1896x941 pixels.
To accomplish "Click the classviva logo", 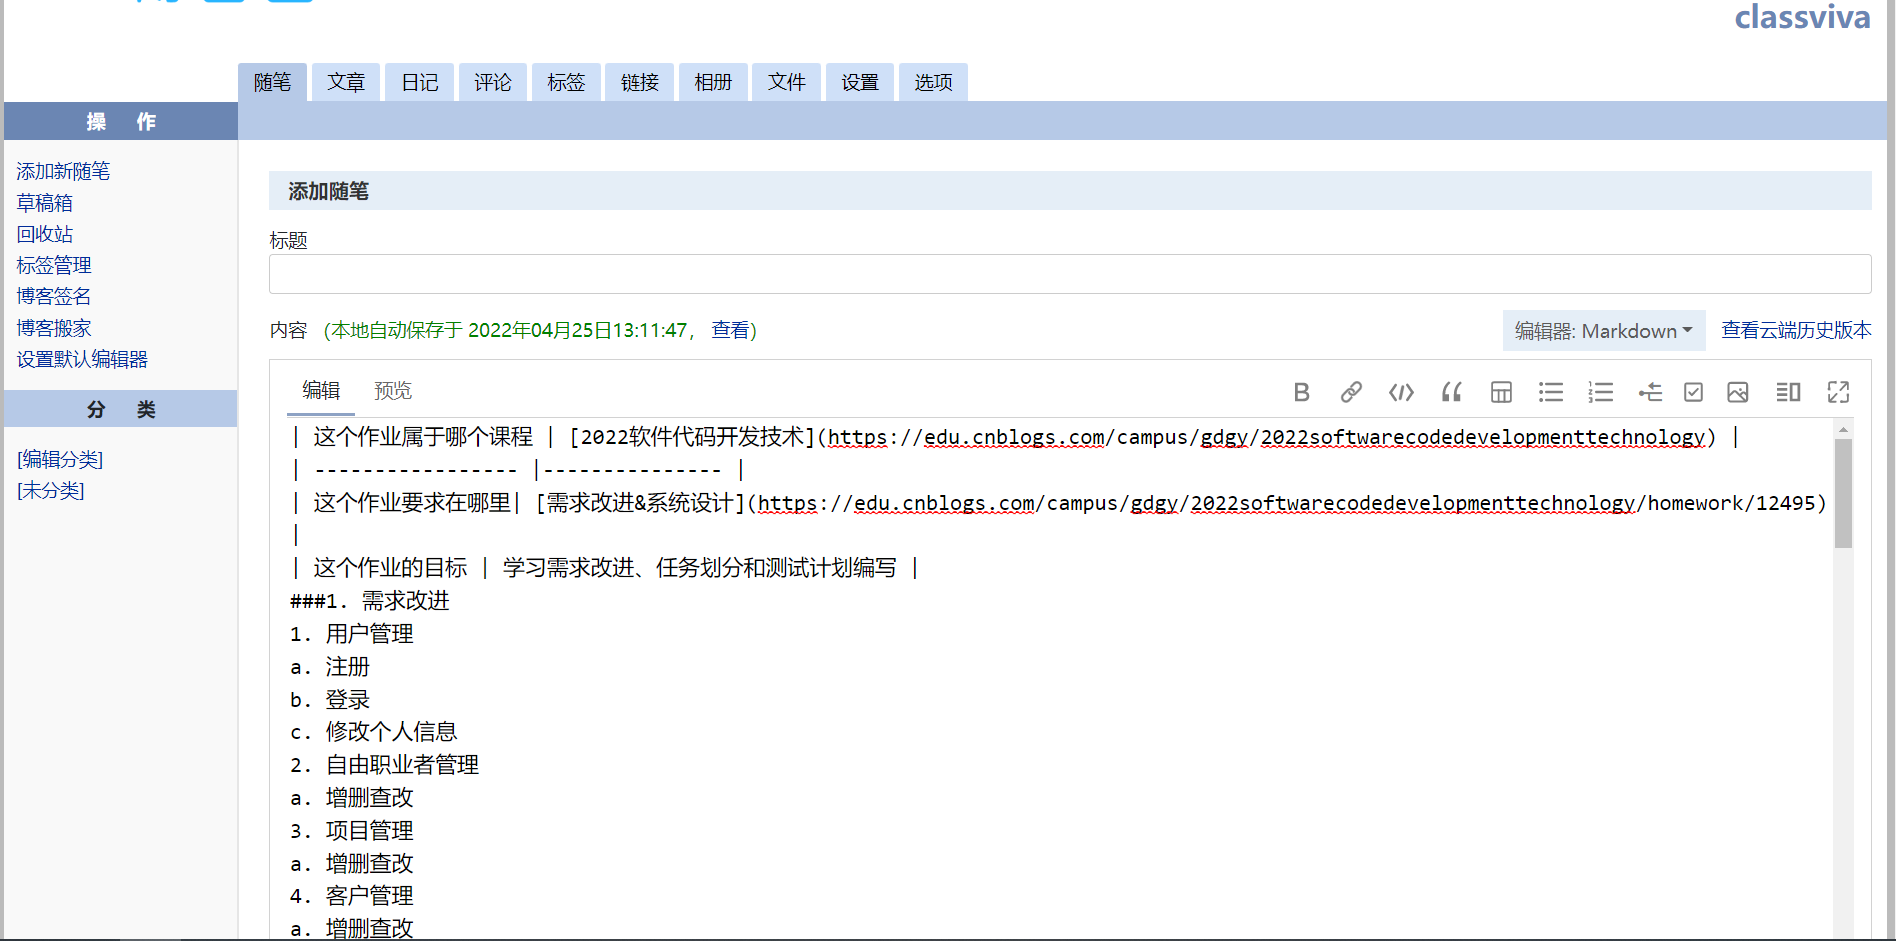I will coord(1802,17).
